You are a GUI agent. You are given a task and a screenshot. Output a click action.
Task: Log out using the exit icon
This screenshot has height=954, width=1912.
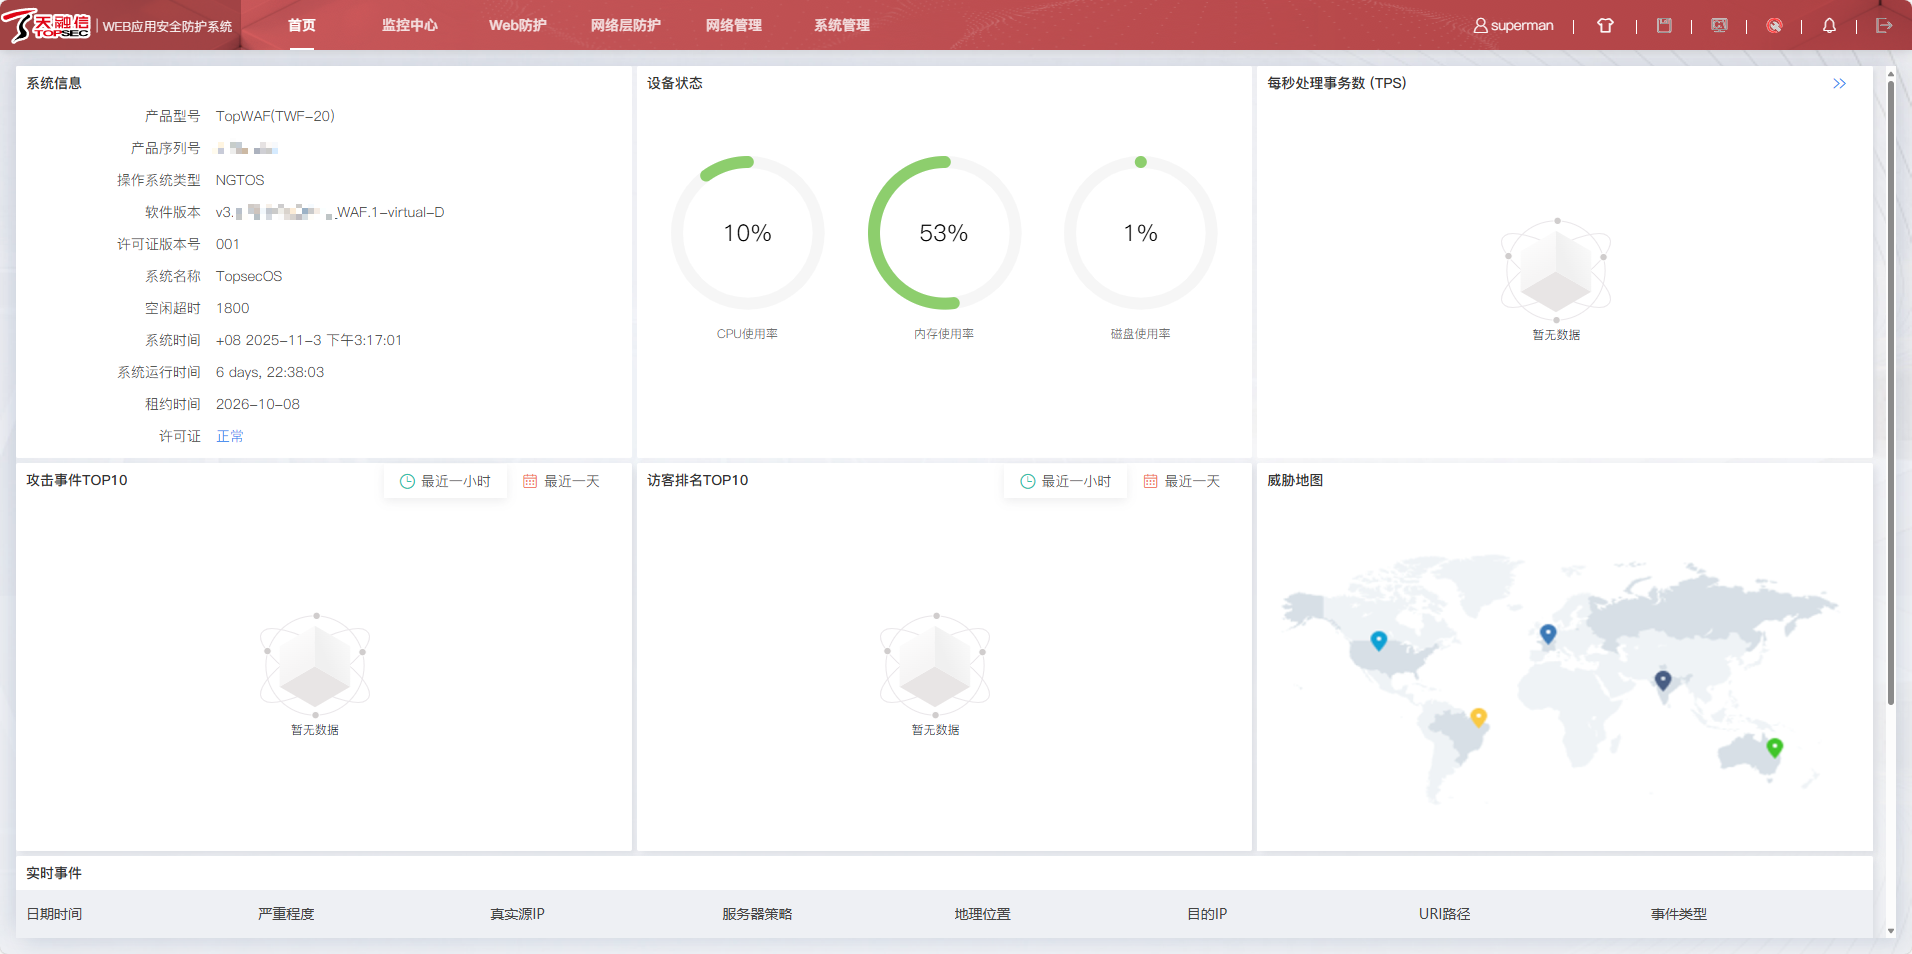tap(1886, 25)
